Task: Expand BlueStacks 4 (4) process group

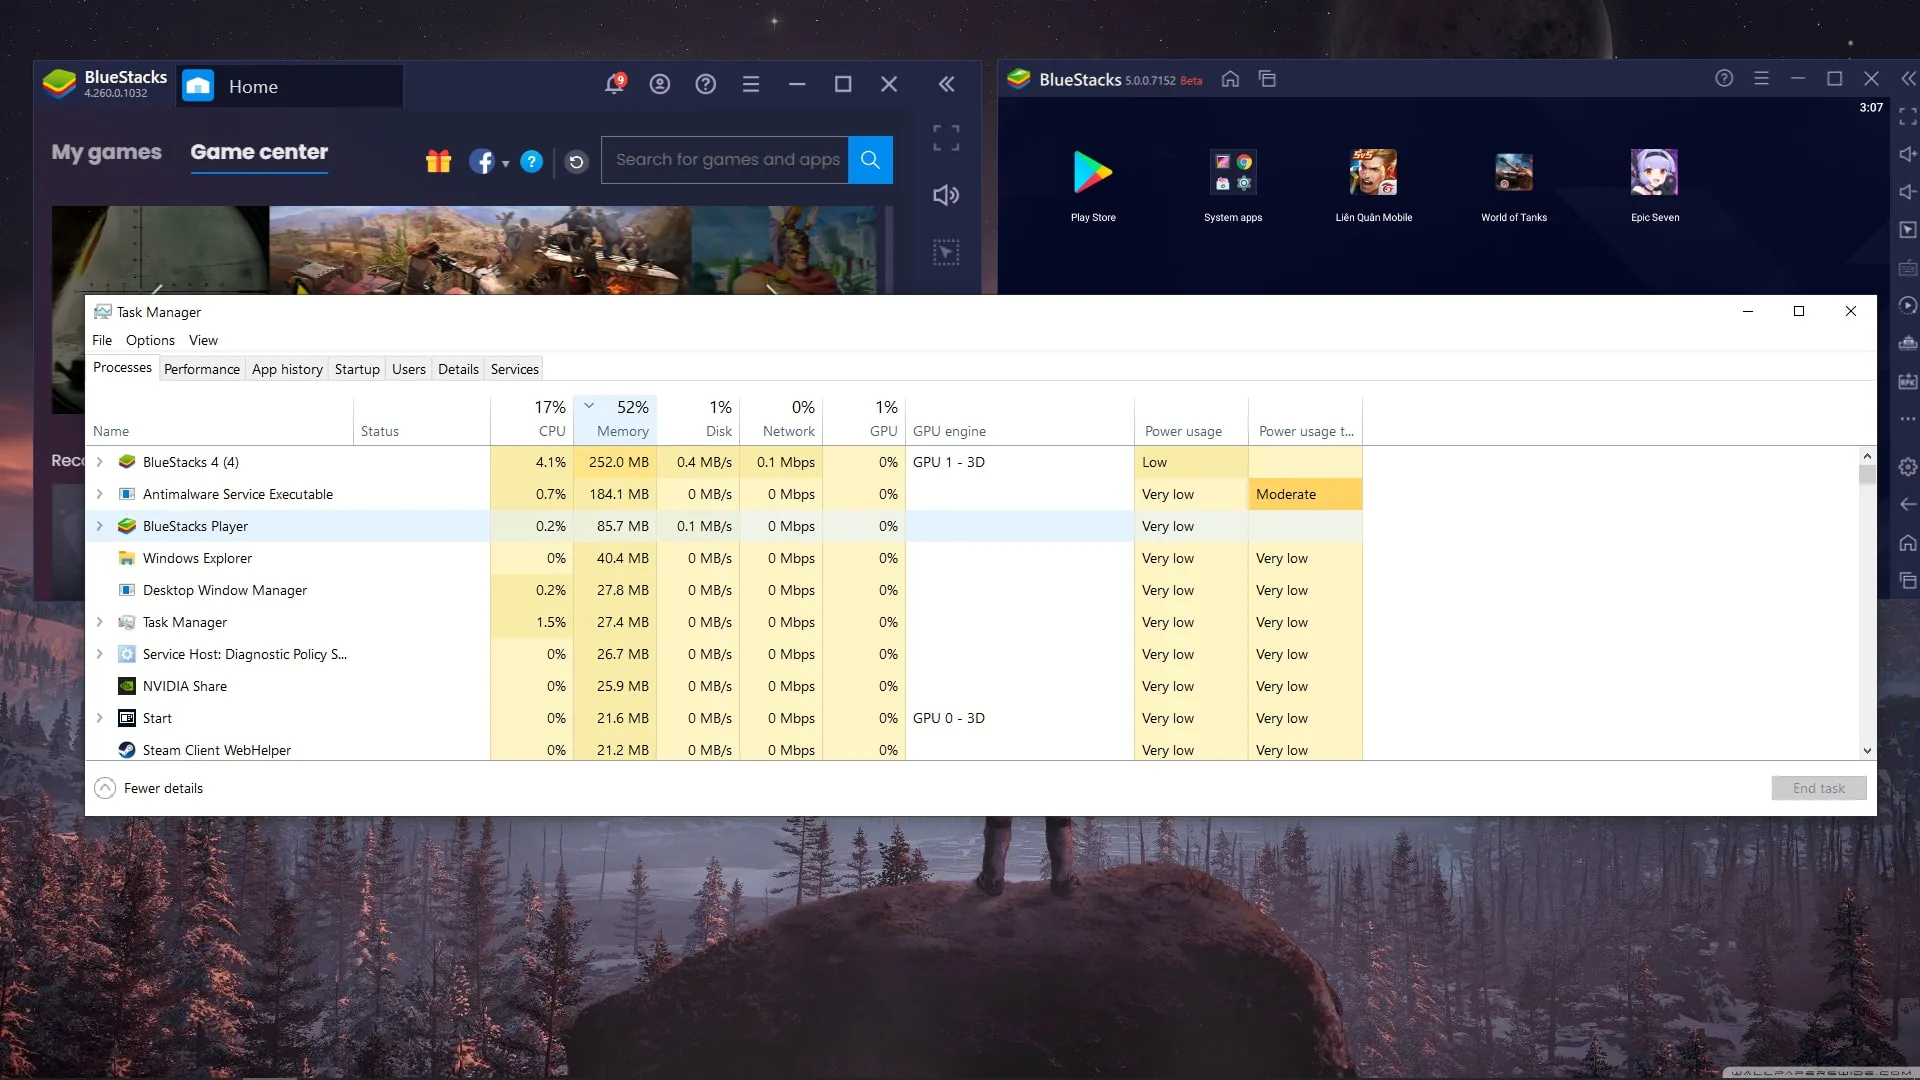Action: [99, 462]
